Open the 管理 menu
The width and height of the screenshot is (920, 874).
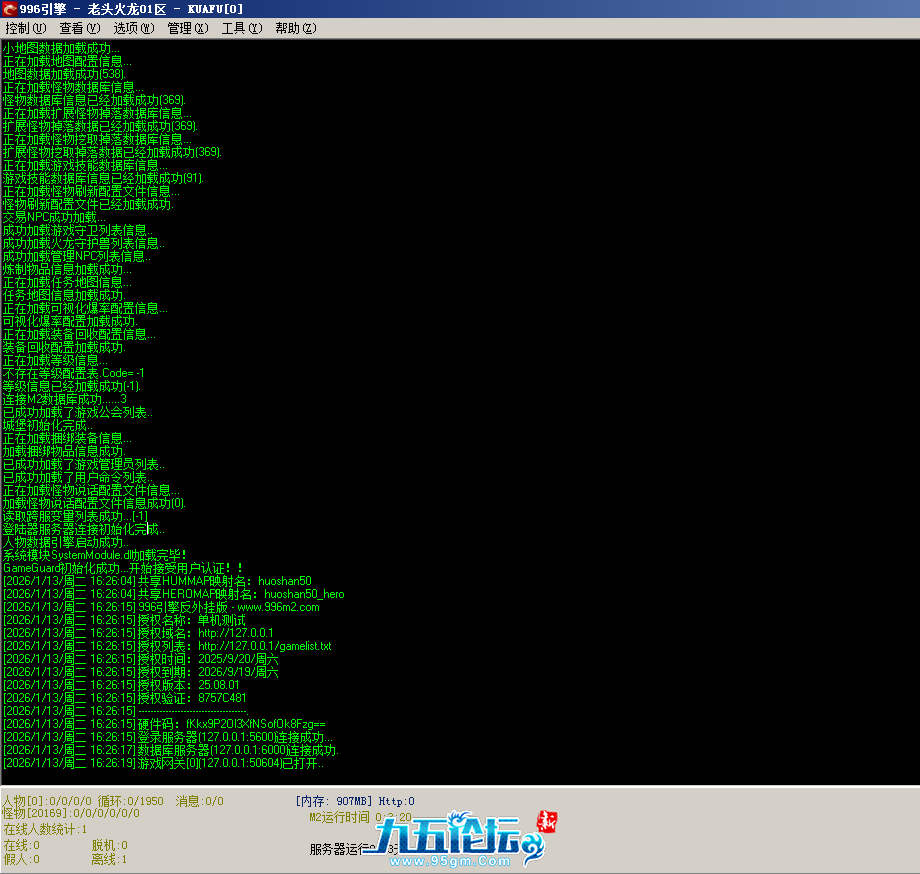click(187, 28)
